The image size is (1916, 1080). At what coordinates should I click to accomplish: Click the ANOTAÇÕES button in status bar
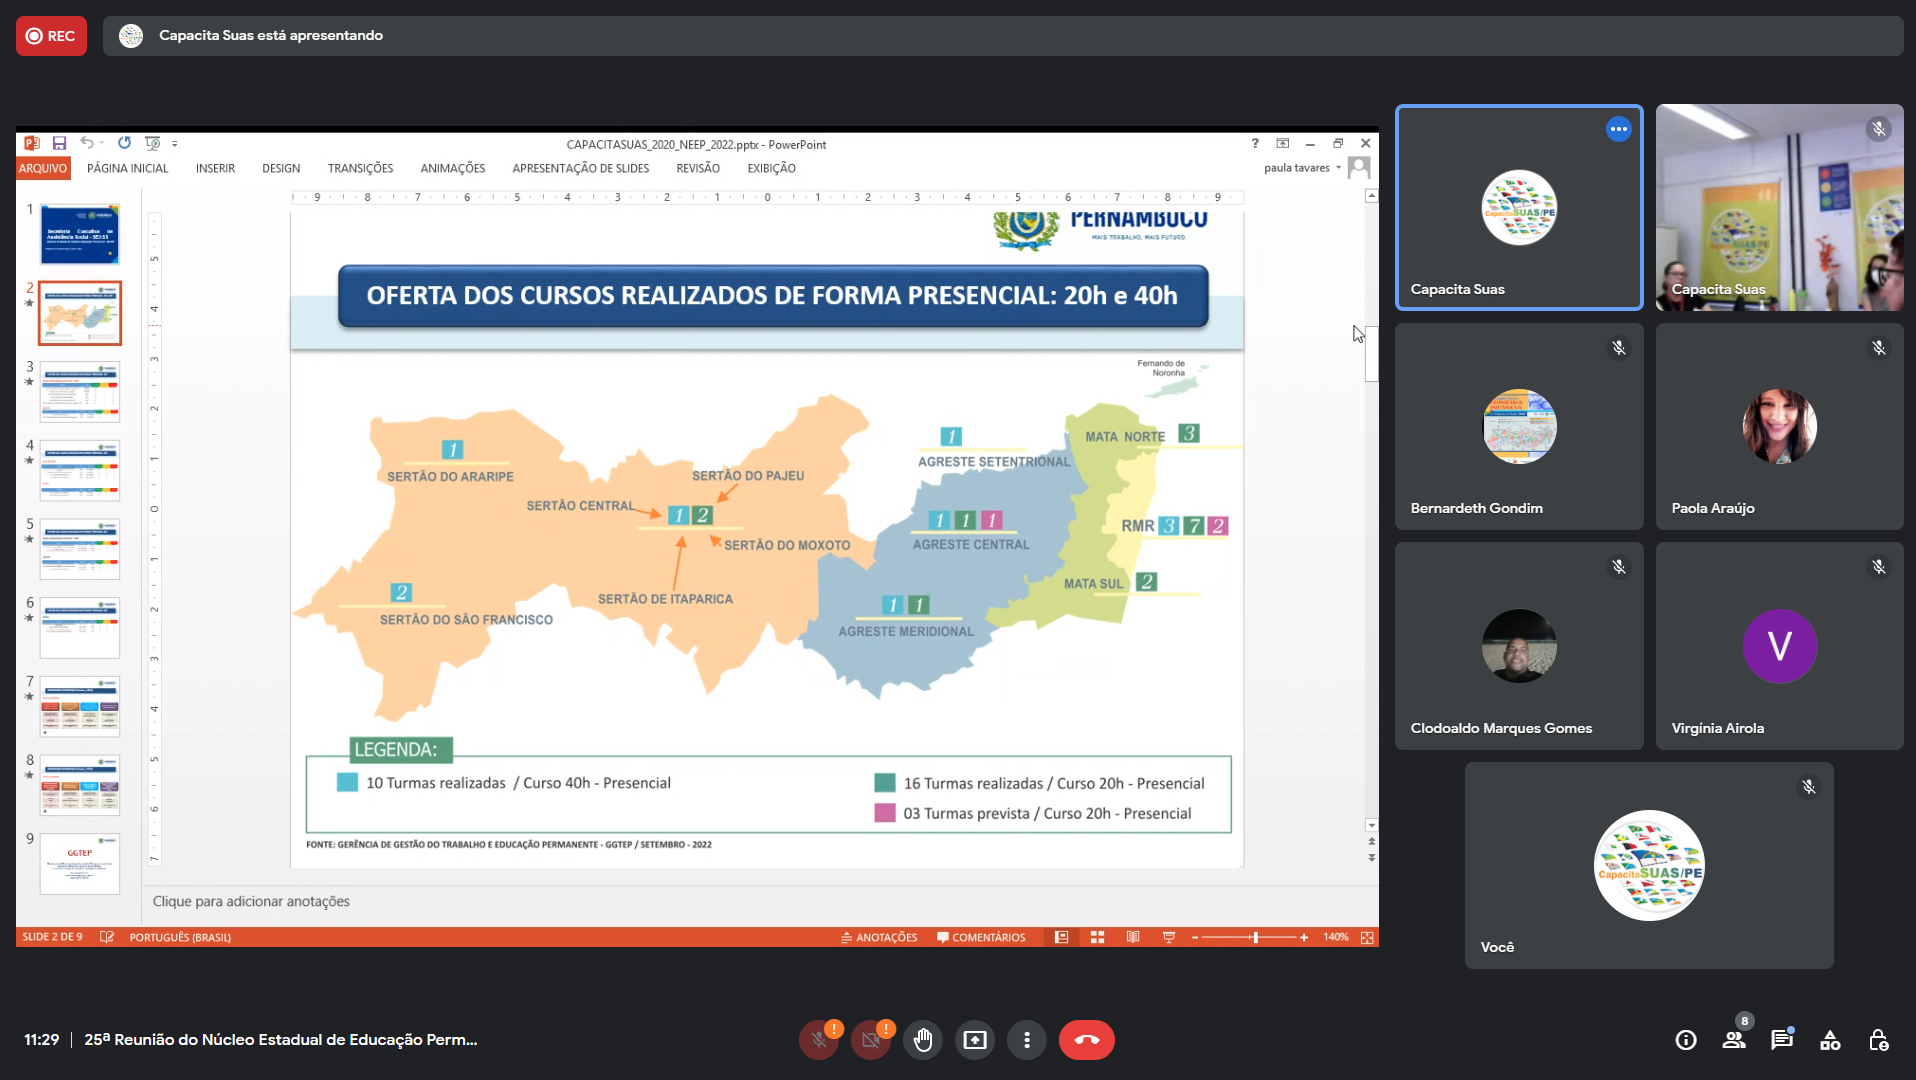879,938
